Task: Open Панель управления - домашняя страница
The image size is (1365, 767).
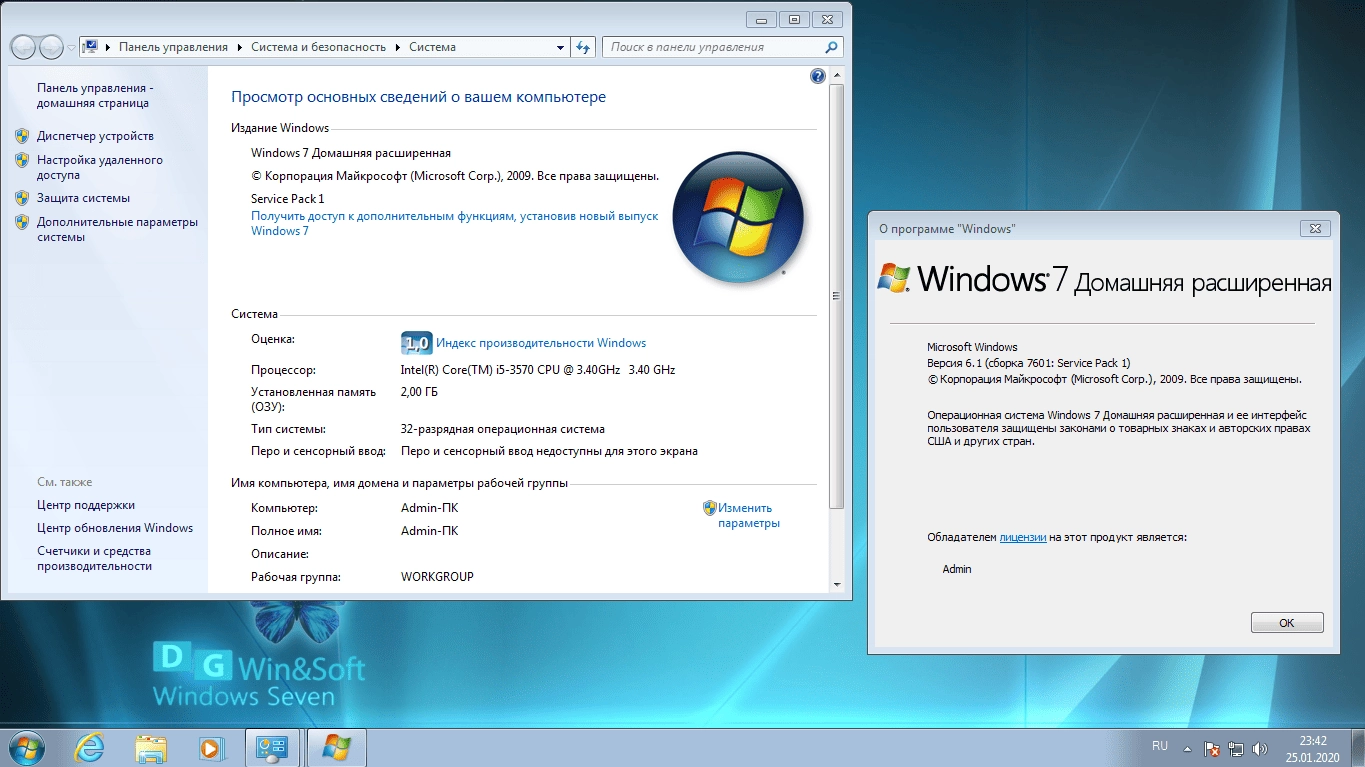Action: click(x=95, y=95)
